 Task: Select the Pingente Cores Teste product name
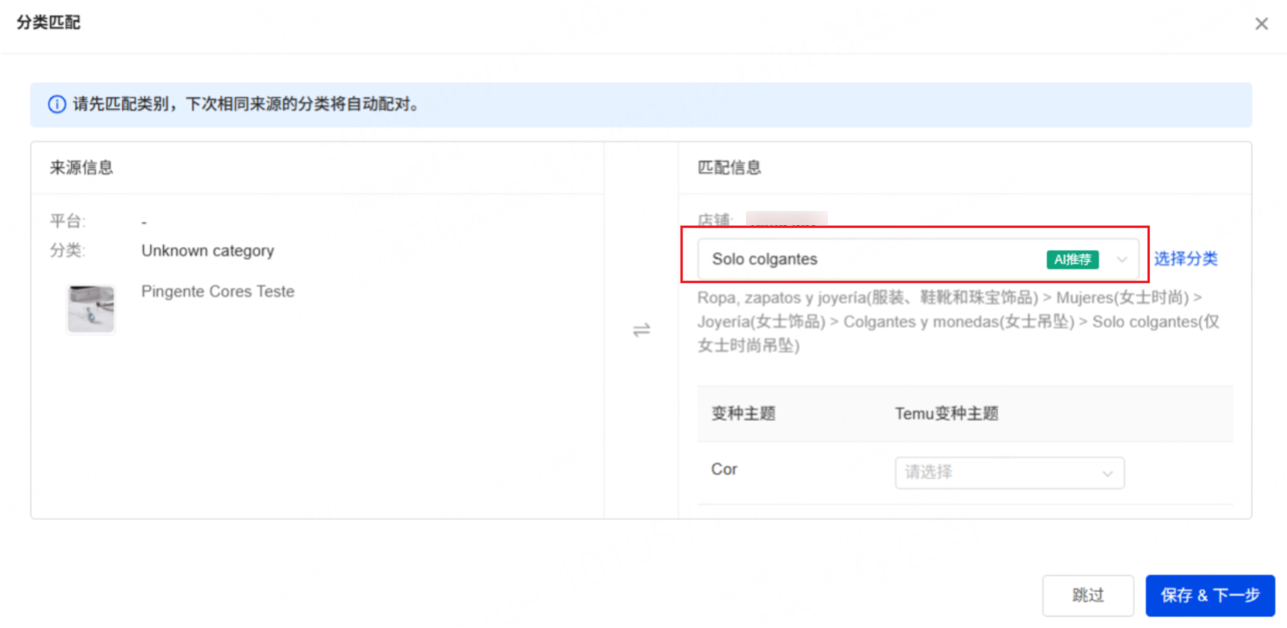[218, 292]
